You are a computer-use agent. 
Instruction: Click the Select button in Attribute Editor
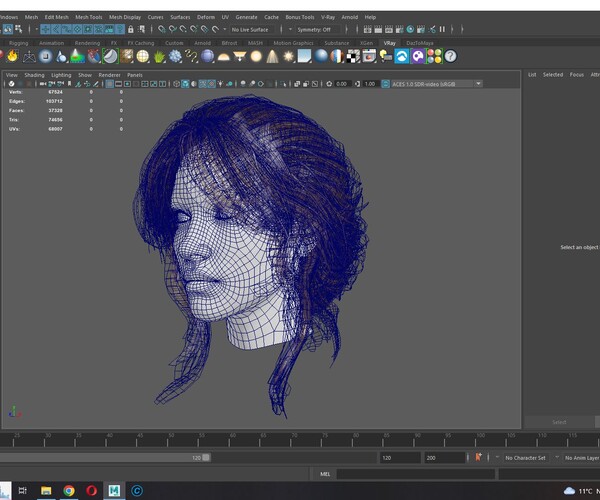tap(559, 422)
